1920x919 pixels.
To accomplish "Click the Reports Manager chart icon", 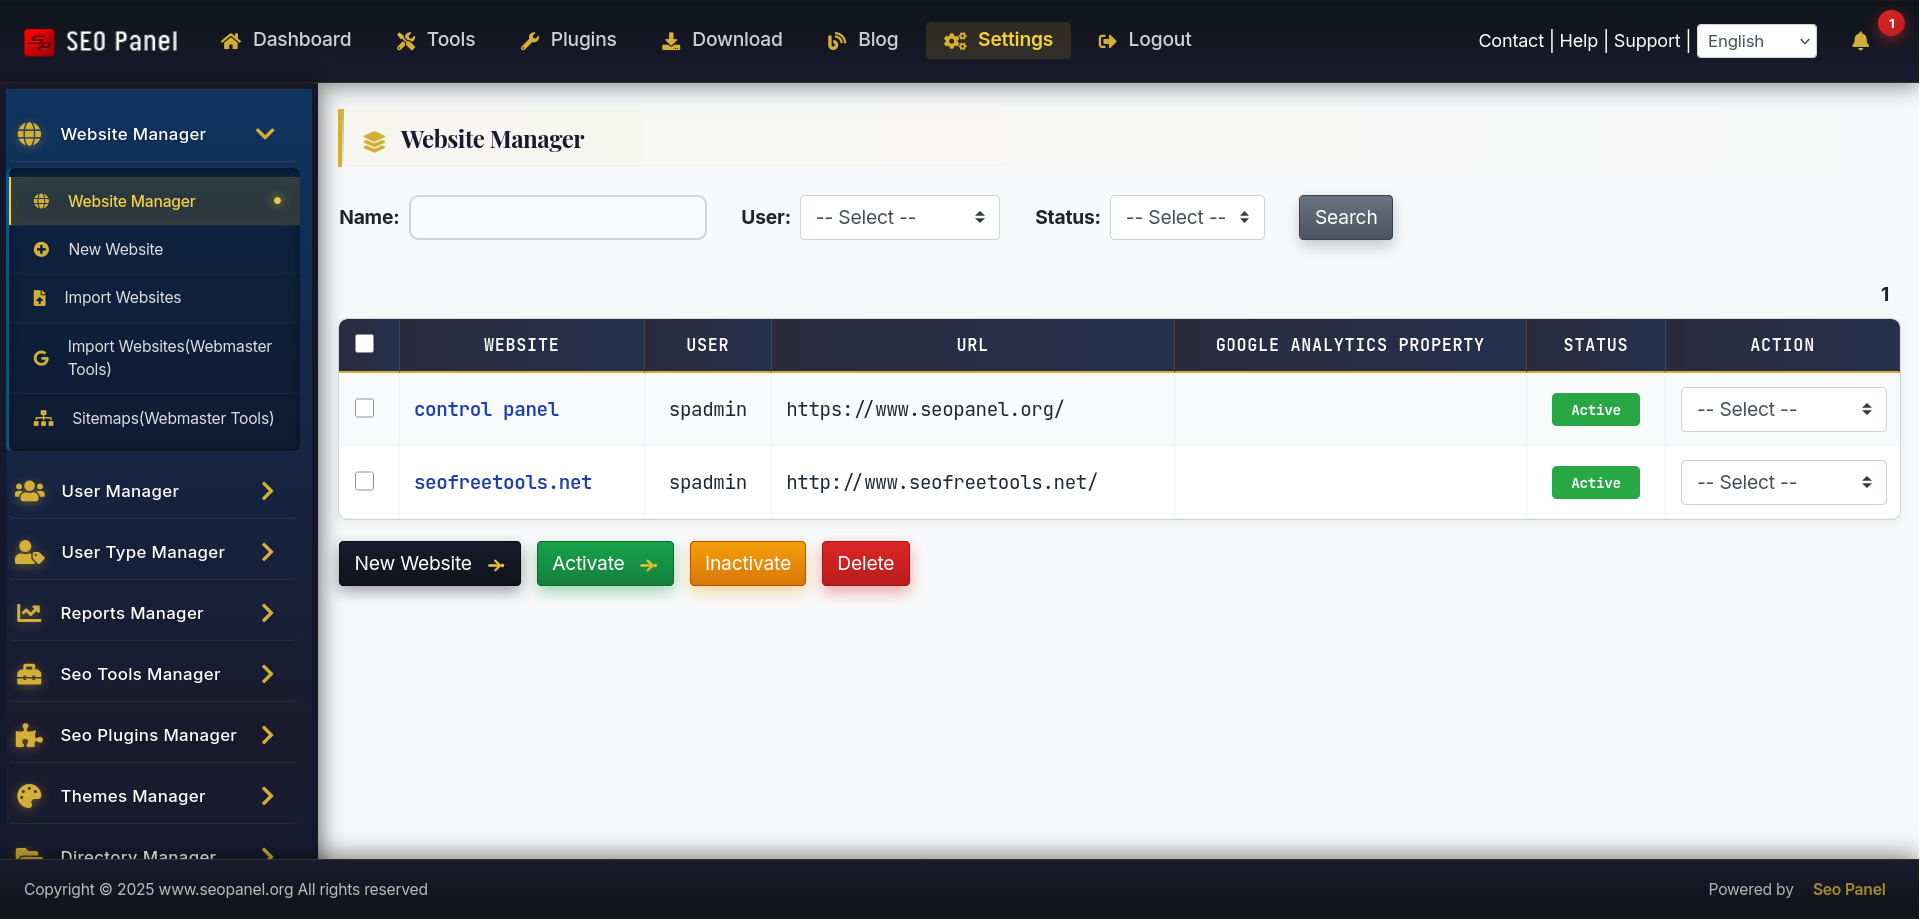I will pyautogui.click(x=29, y=613).
